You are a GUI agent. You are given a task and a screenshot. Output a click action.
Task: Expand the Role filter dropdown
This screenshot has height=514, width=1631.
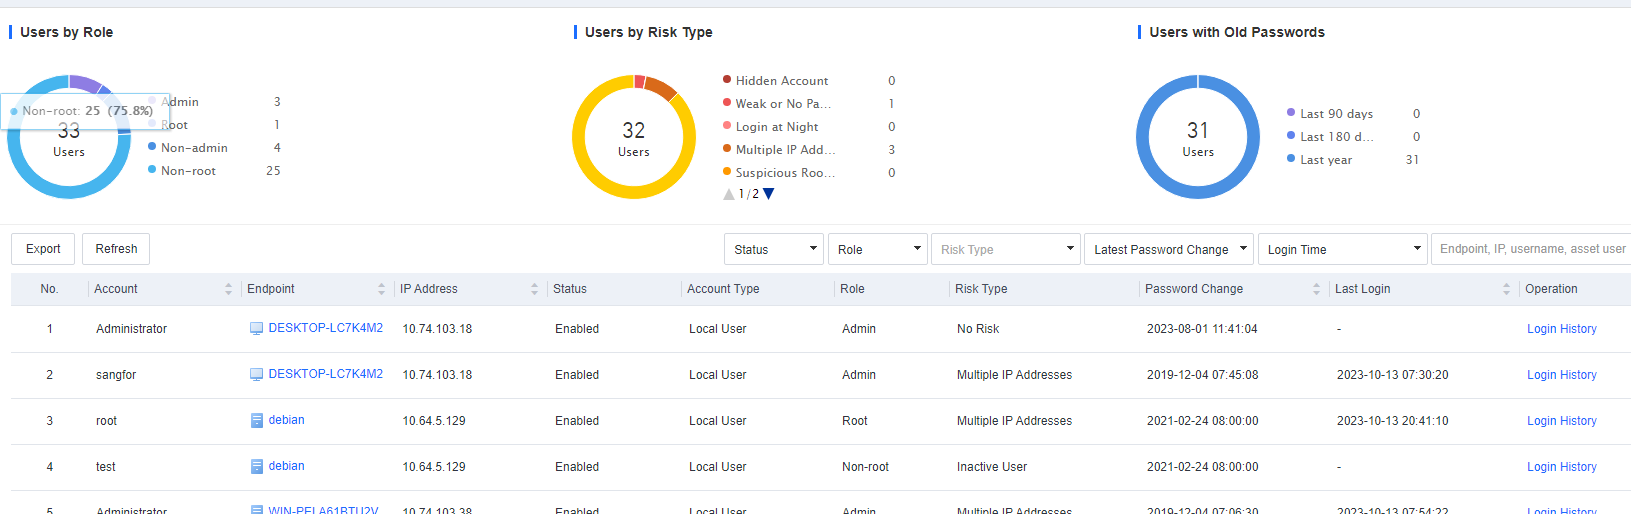click(877, 249)
